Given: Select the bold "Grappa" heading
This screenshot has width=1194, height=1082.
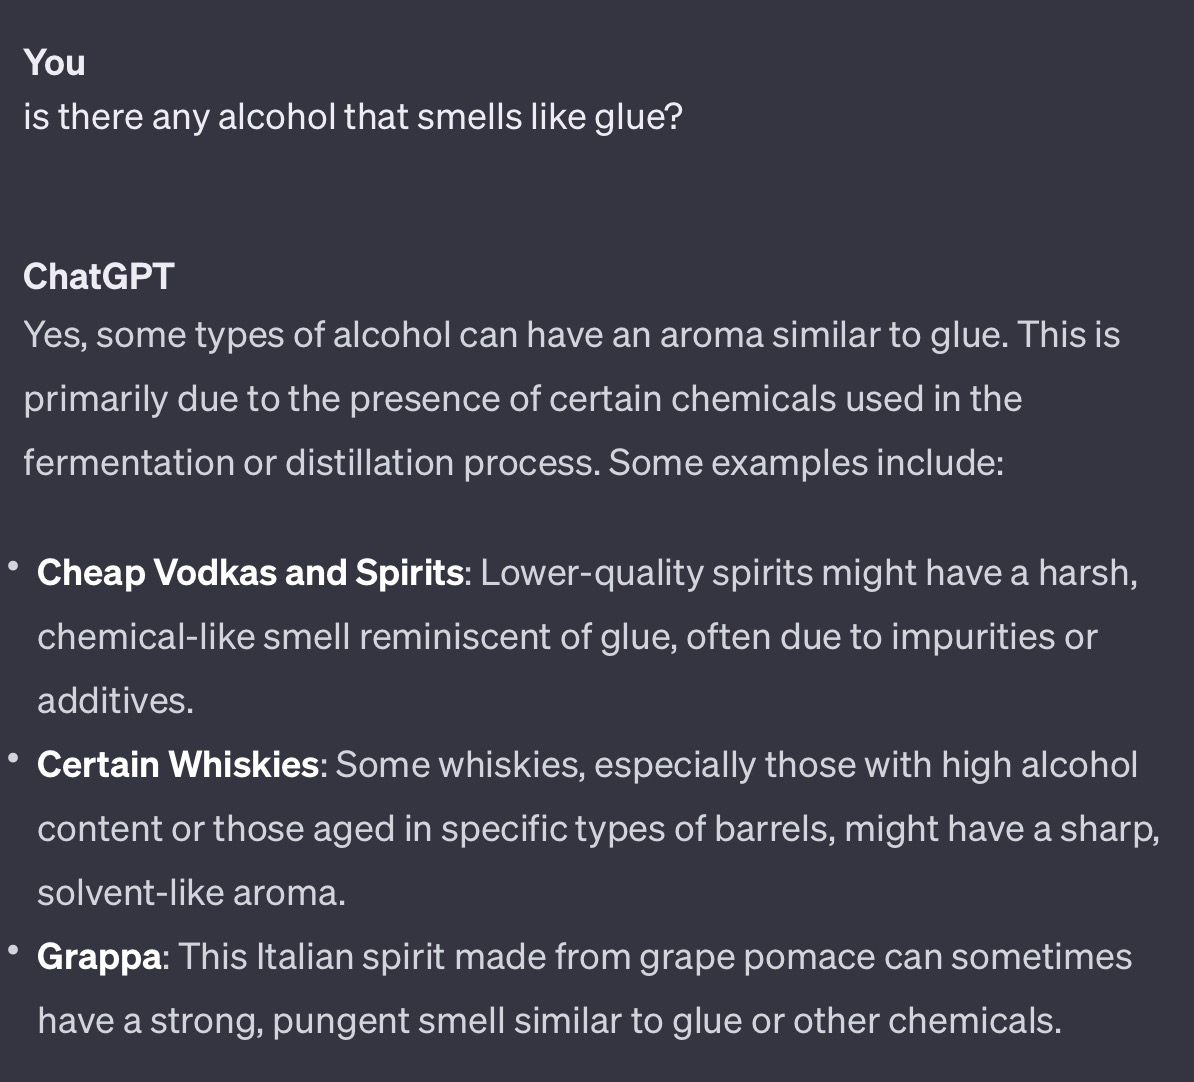Looking at the screenshot, I should (99, 958).
